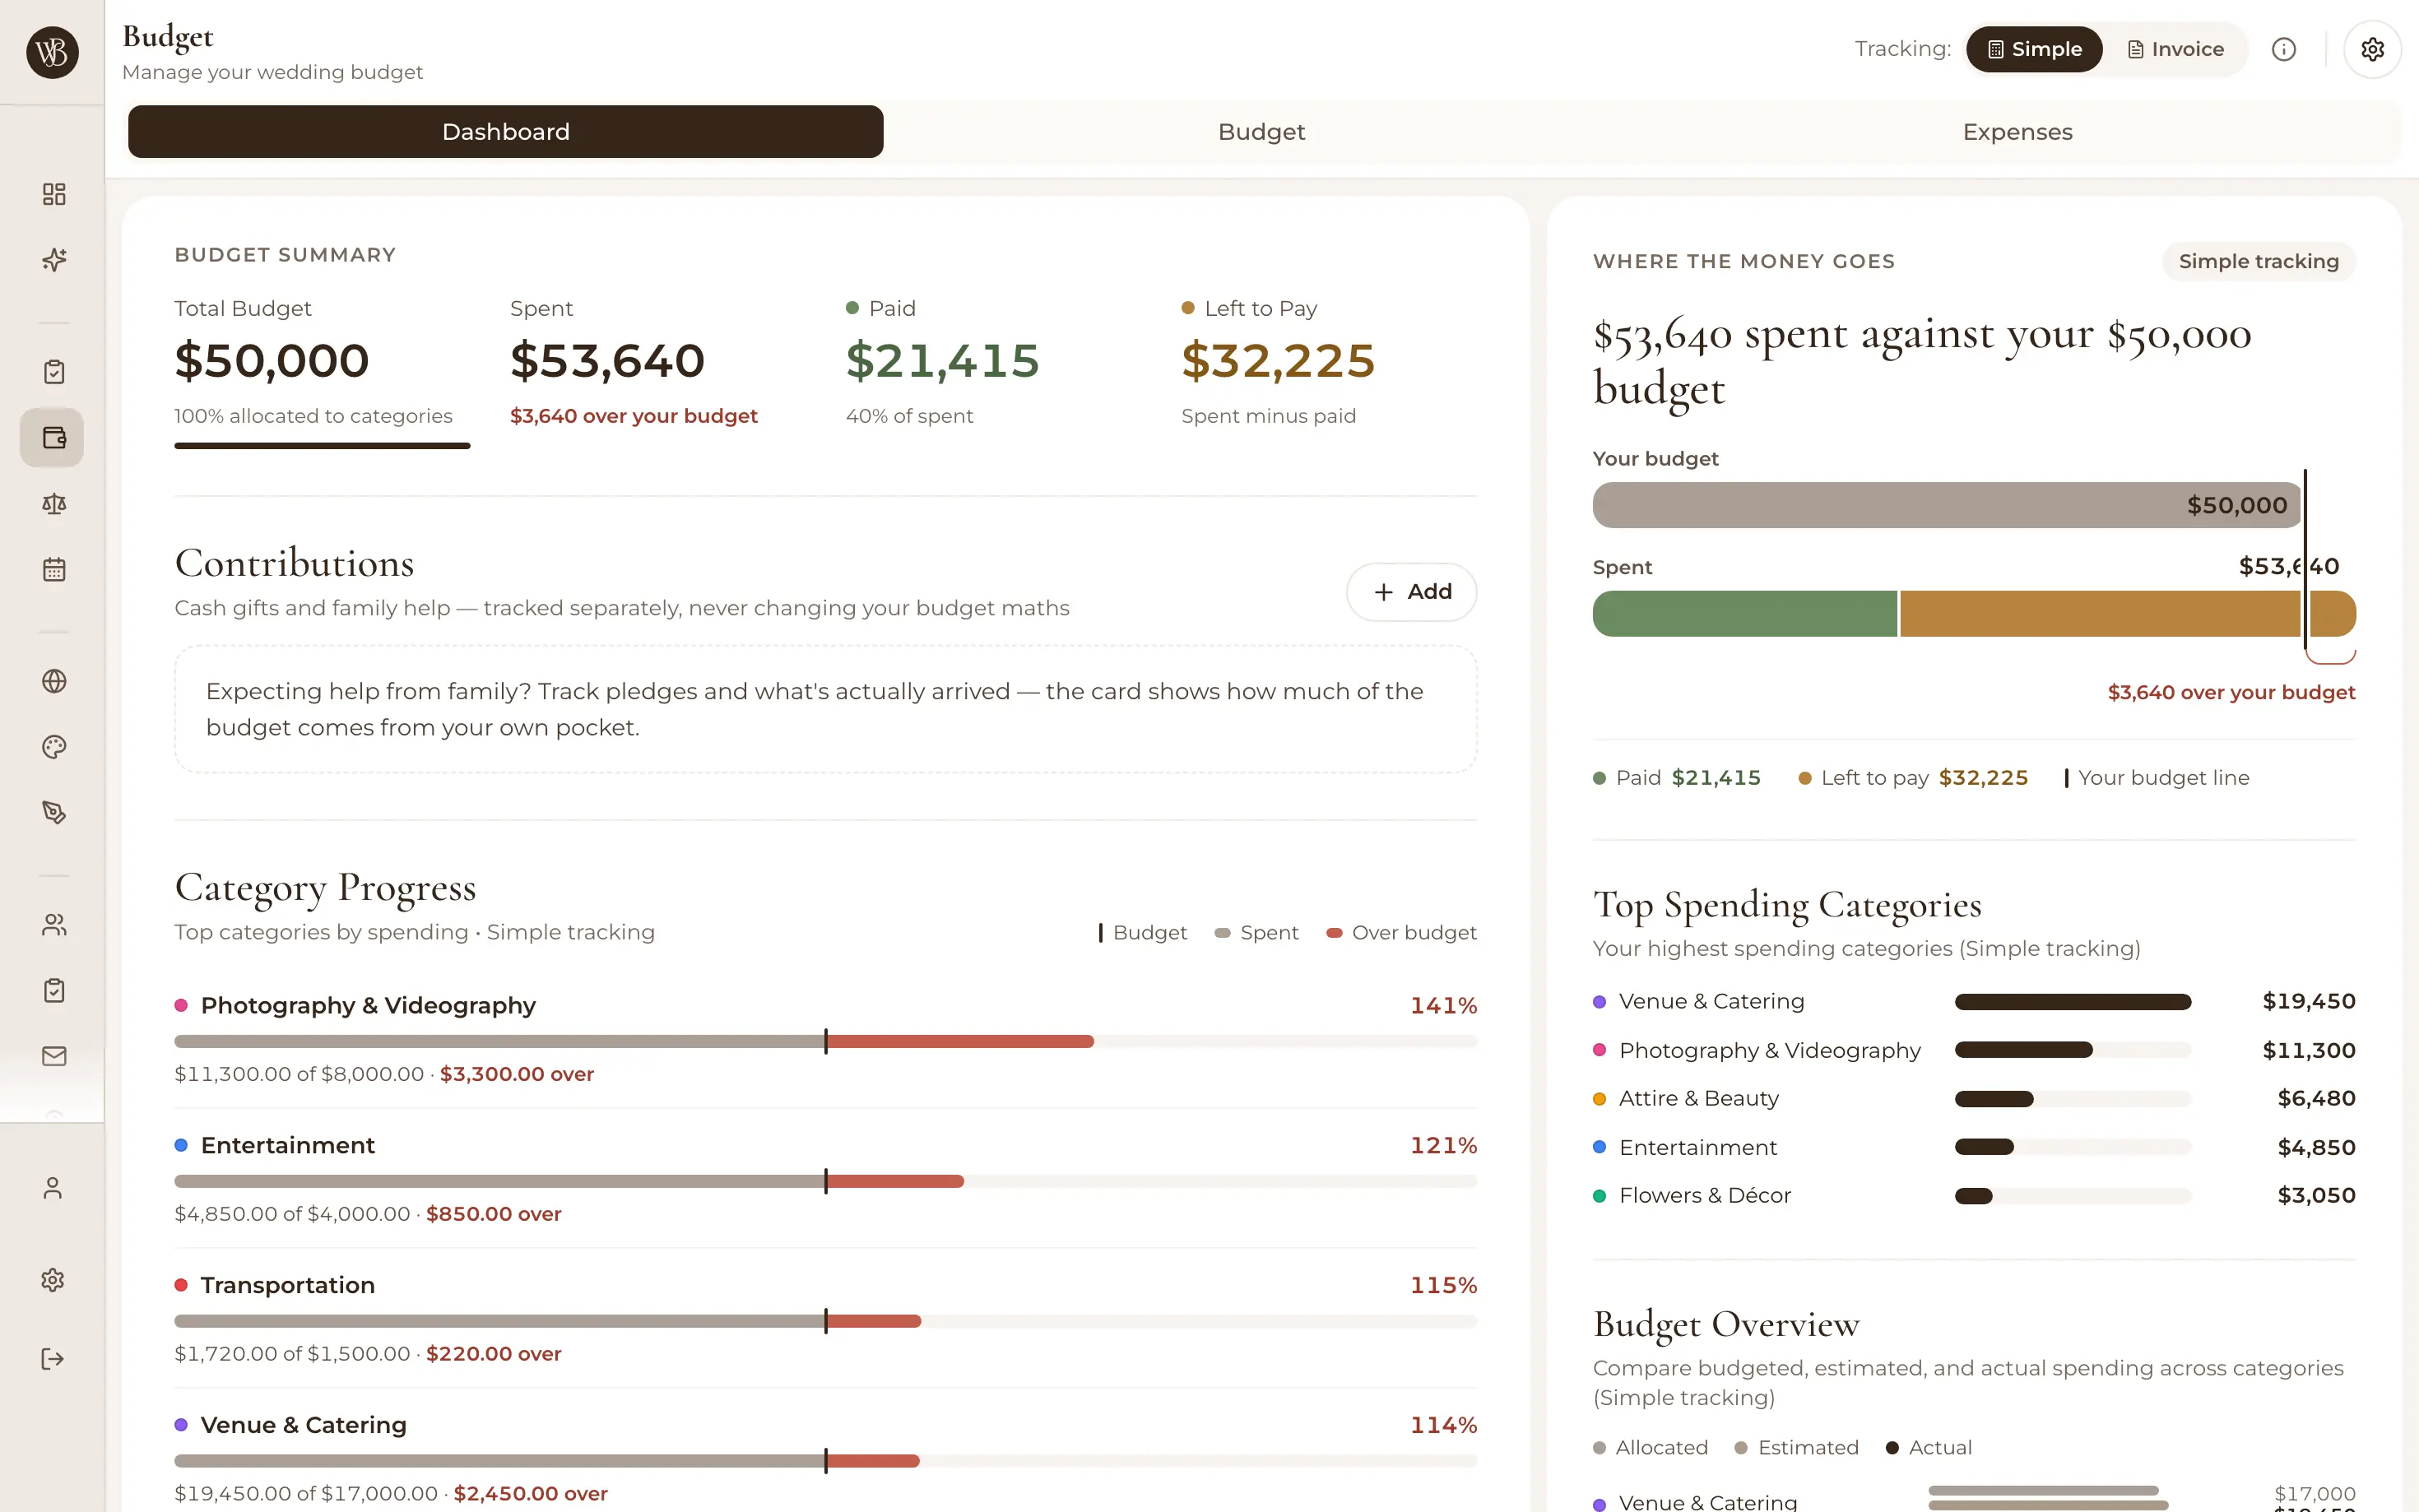Screen dimensions: 2419x1512
Task: Switch tracking mode to Invoice
Action: pyautogui.click(x=2175, y=49)
